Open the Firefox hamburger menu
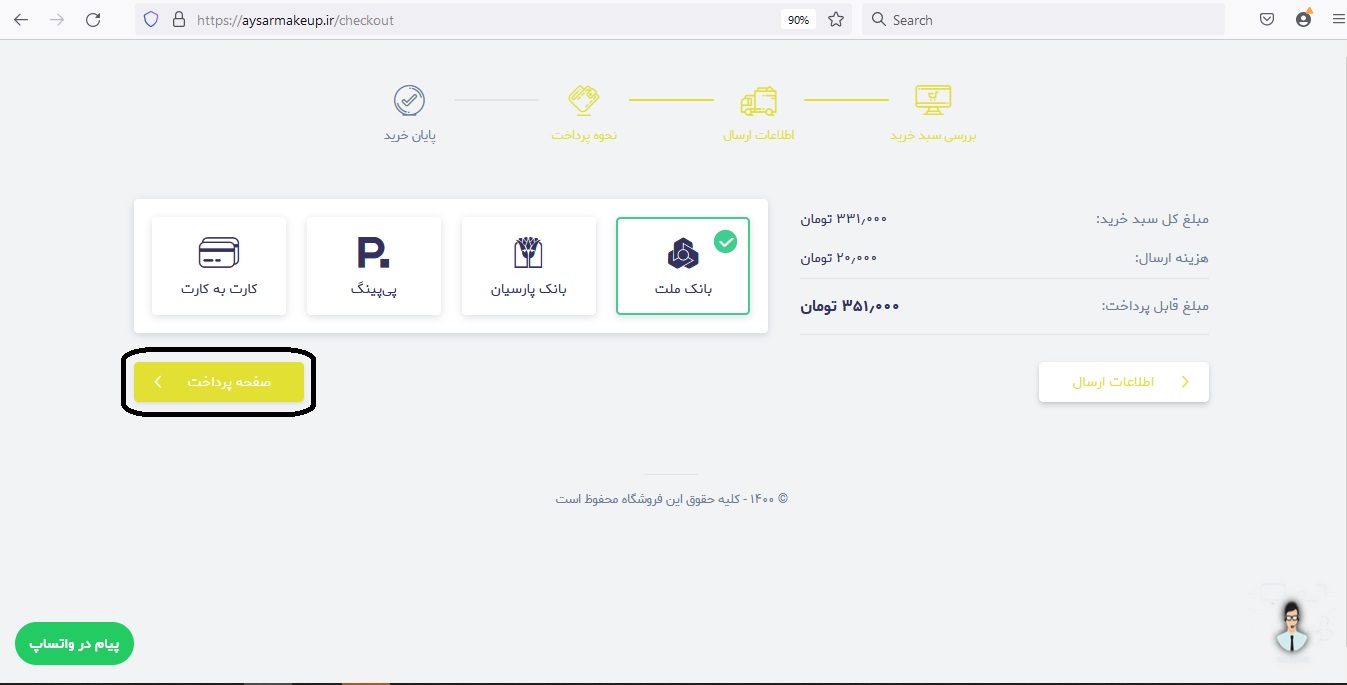1347x685 pixels. [x=1338, y=19]
